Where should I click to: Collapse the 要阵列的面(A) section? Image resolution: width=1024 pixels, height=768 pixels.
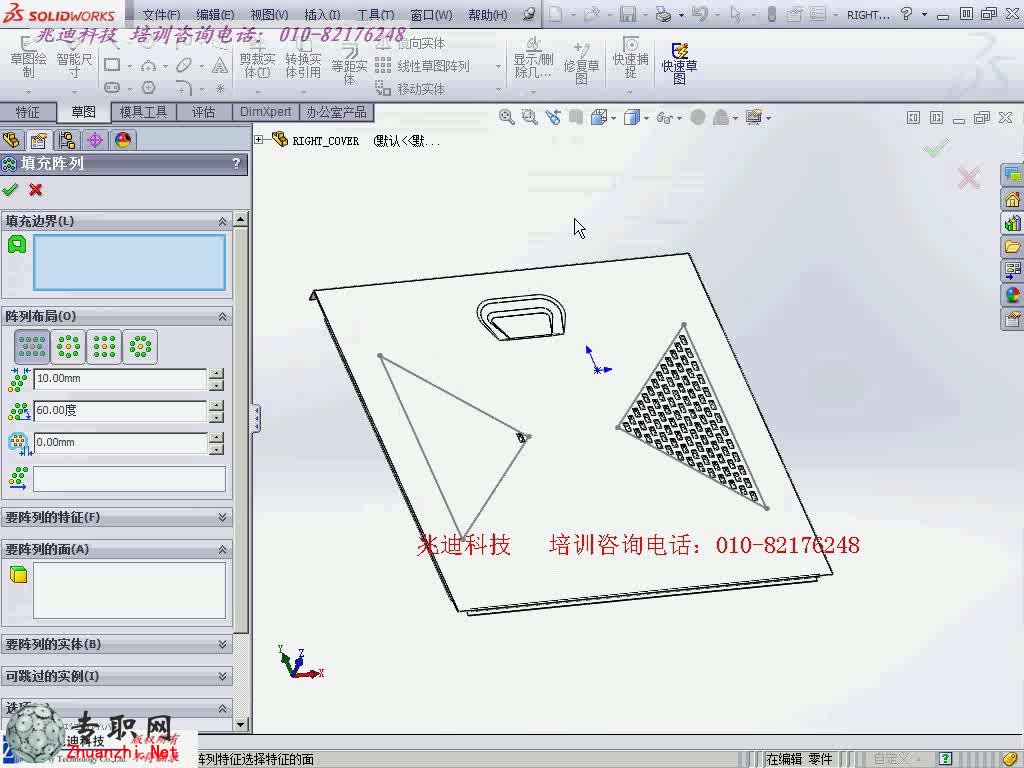click(222, 549)
